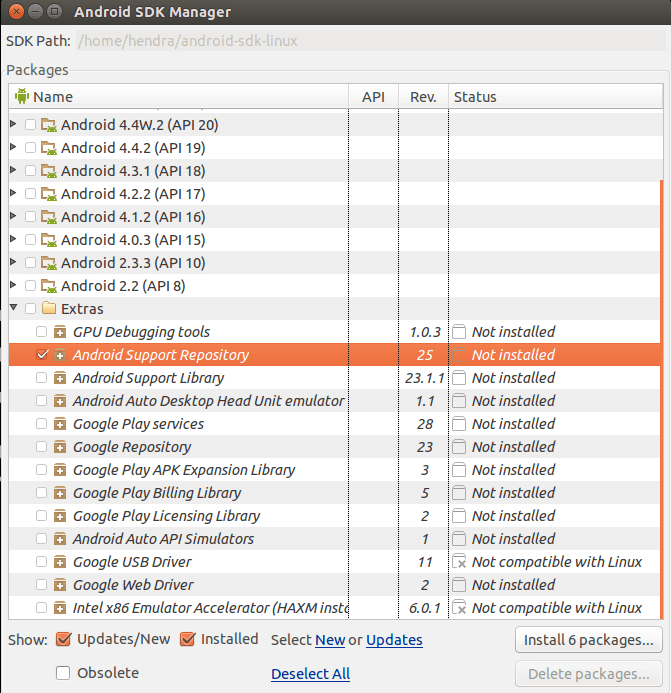The width and height of the screenshot is (671, 693).
Task: Expand the Android 2.2 (API 8) node
Action: [13, 285]
